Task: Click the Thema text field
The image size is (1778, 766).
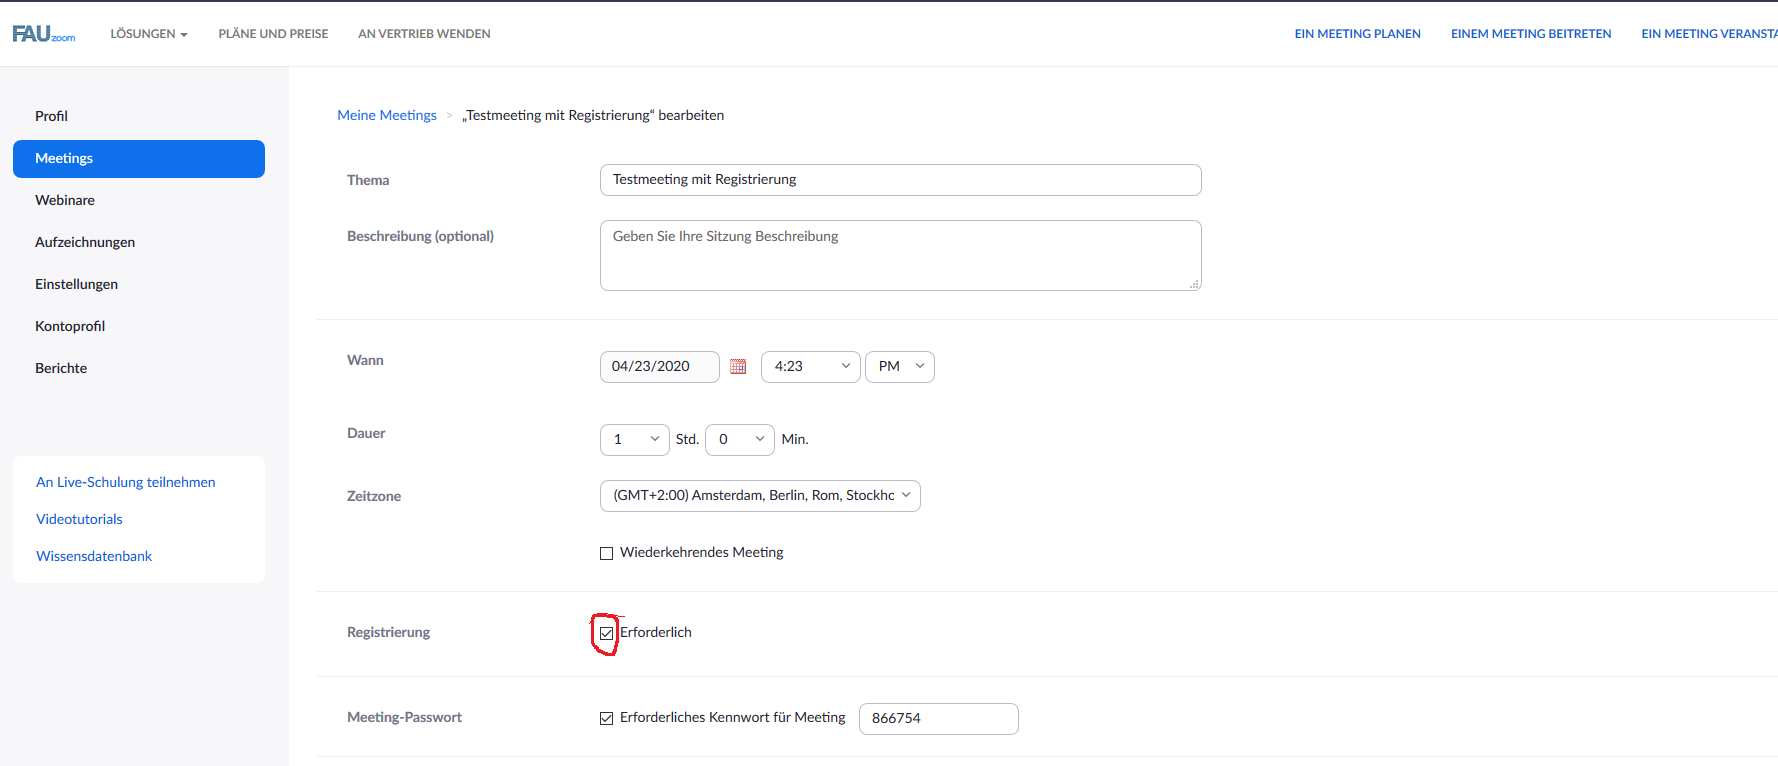Action: tap(900, 180)
